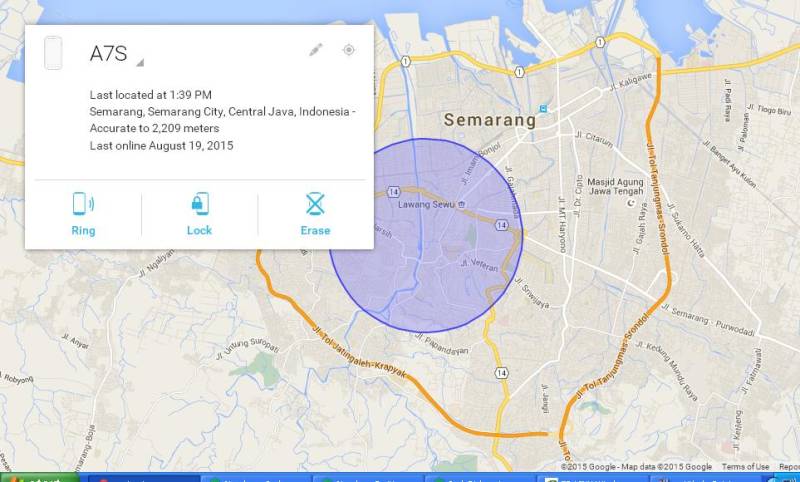Click the locate device target icon
The height and width of the screenshot is (482, 800).
[348, 49]
